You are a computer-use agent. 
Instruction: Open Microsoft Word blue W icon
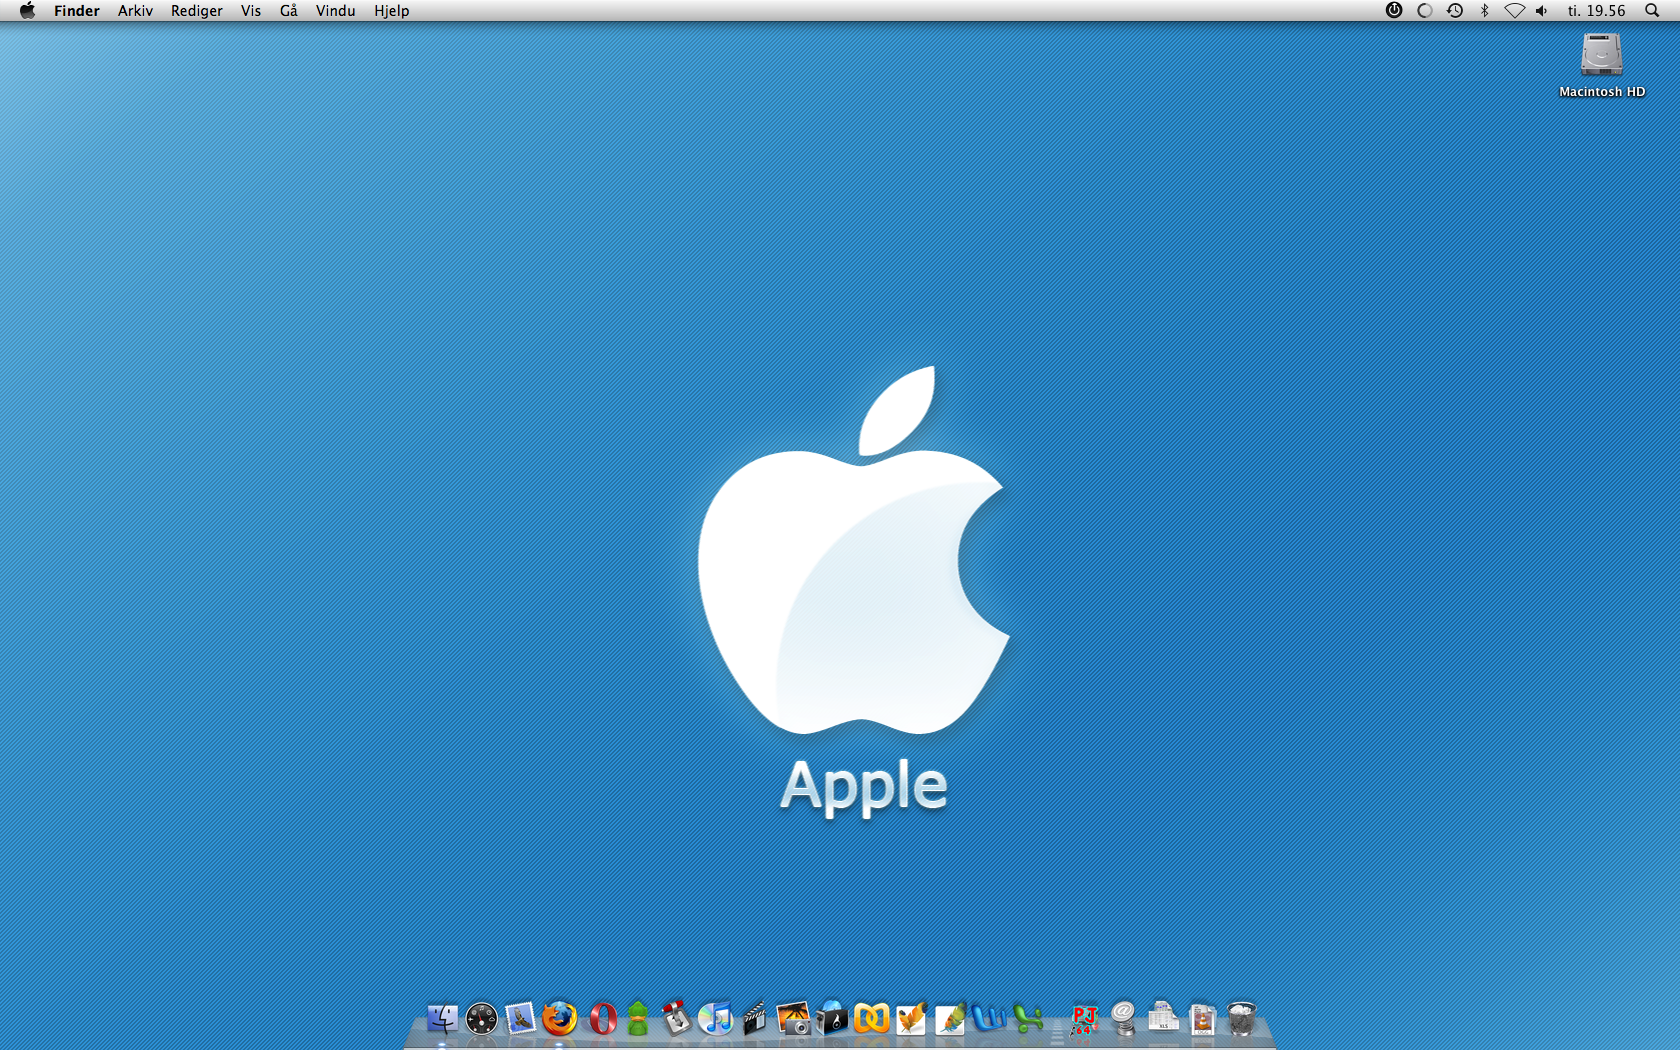pos(989,1019)
